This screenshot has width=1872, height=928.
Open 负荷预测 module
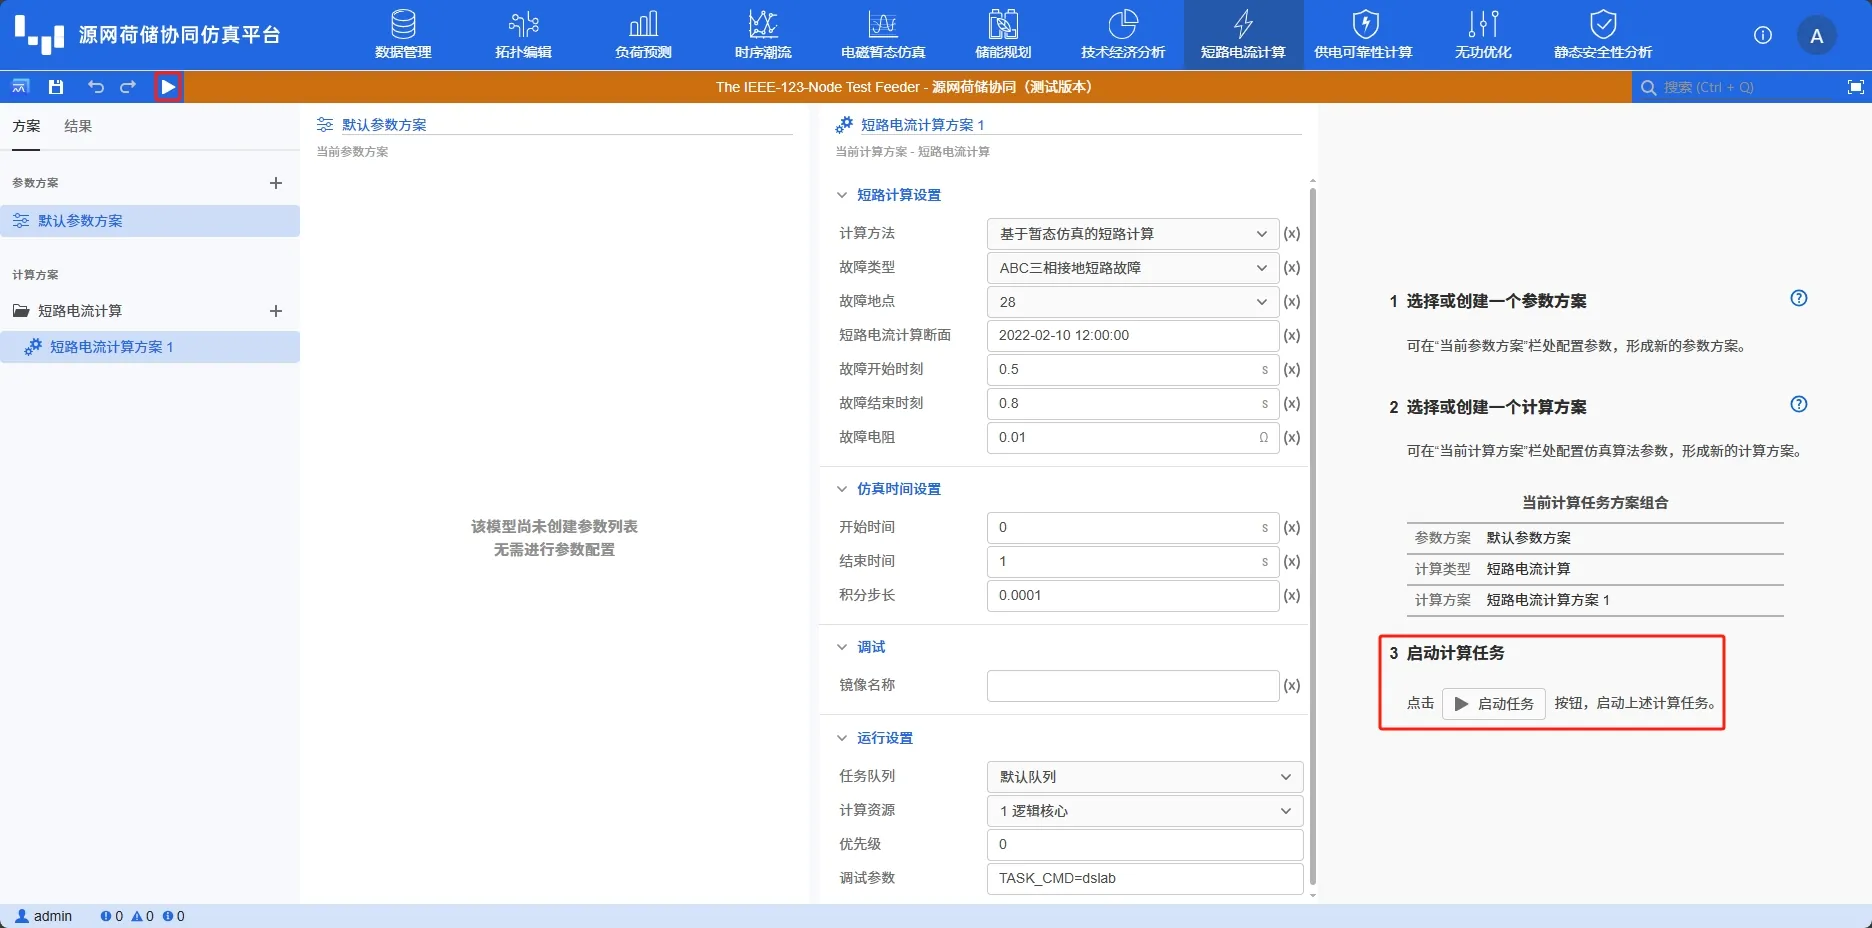(643, 35)
